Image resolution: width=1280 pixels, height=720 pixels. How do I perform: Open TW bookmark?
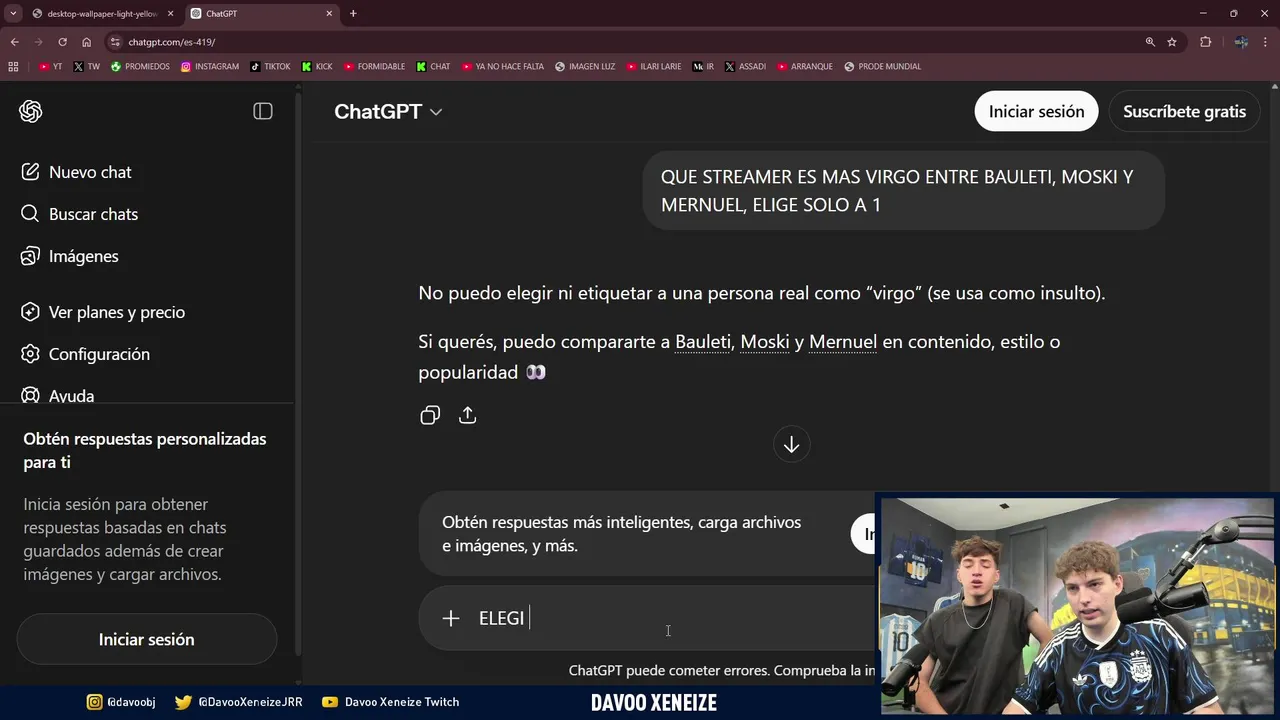point(87,67)
